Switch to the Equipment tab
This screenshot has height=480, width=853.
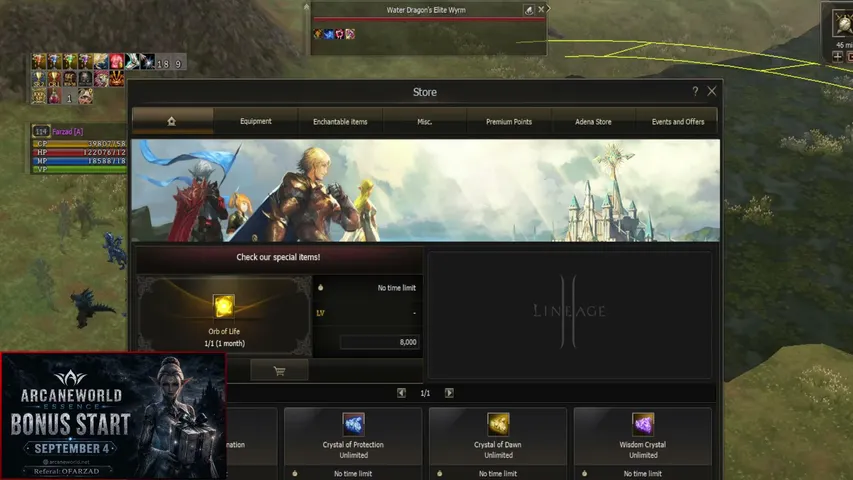[256, 121]
